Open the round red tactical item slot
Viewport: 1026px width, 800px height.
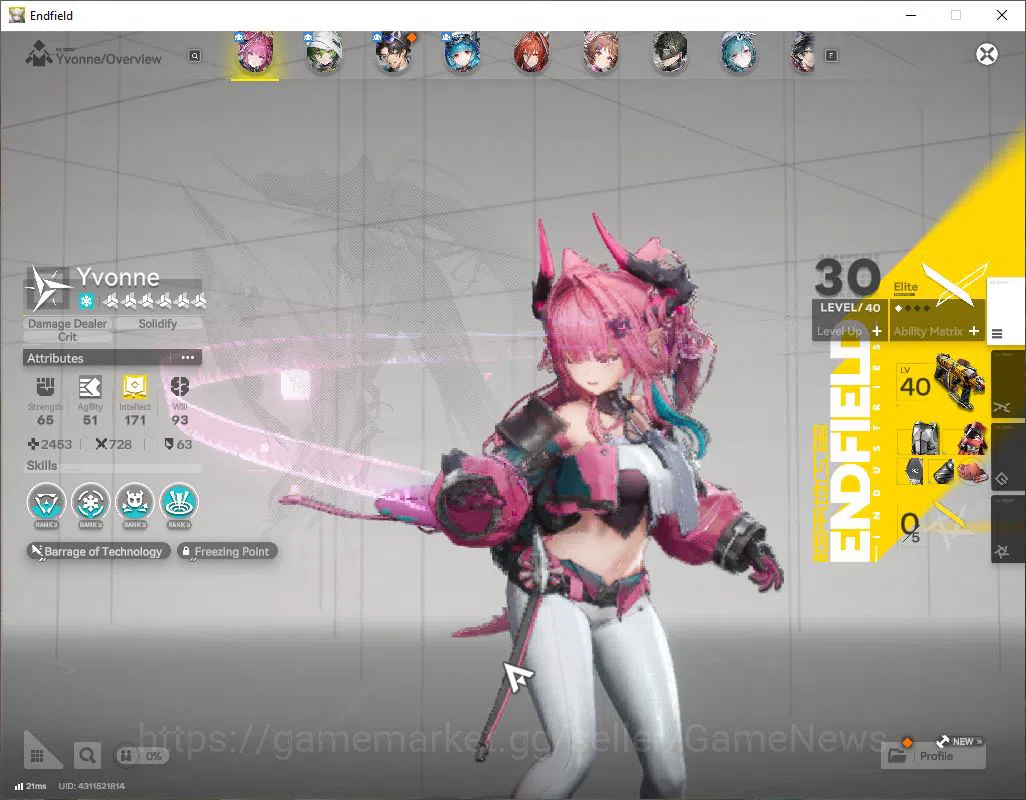(971, 470)
